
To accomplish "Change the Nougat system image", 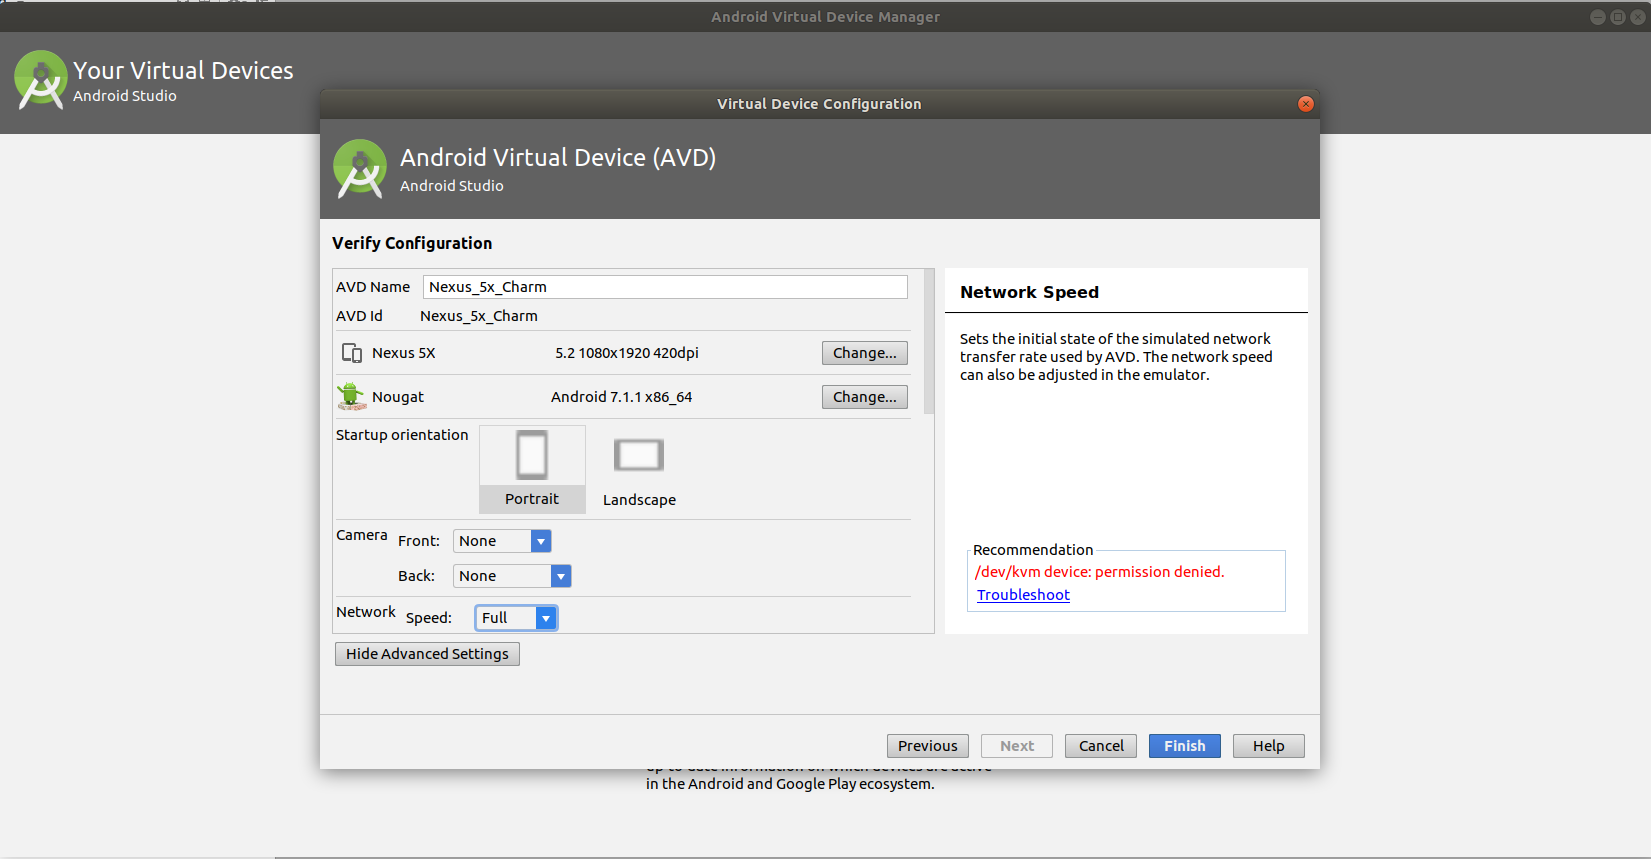I will [865, 397].
